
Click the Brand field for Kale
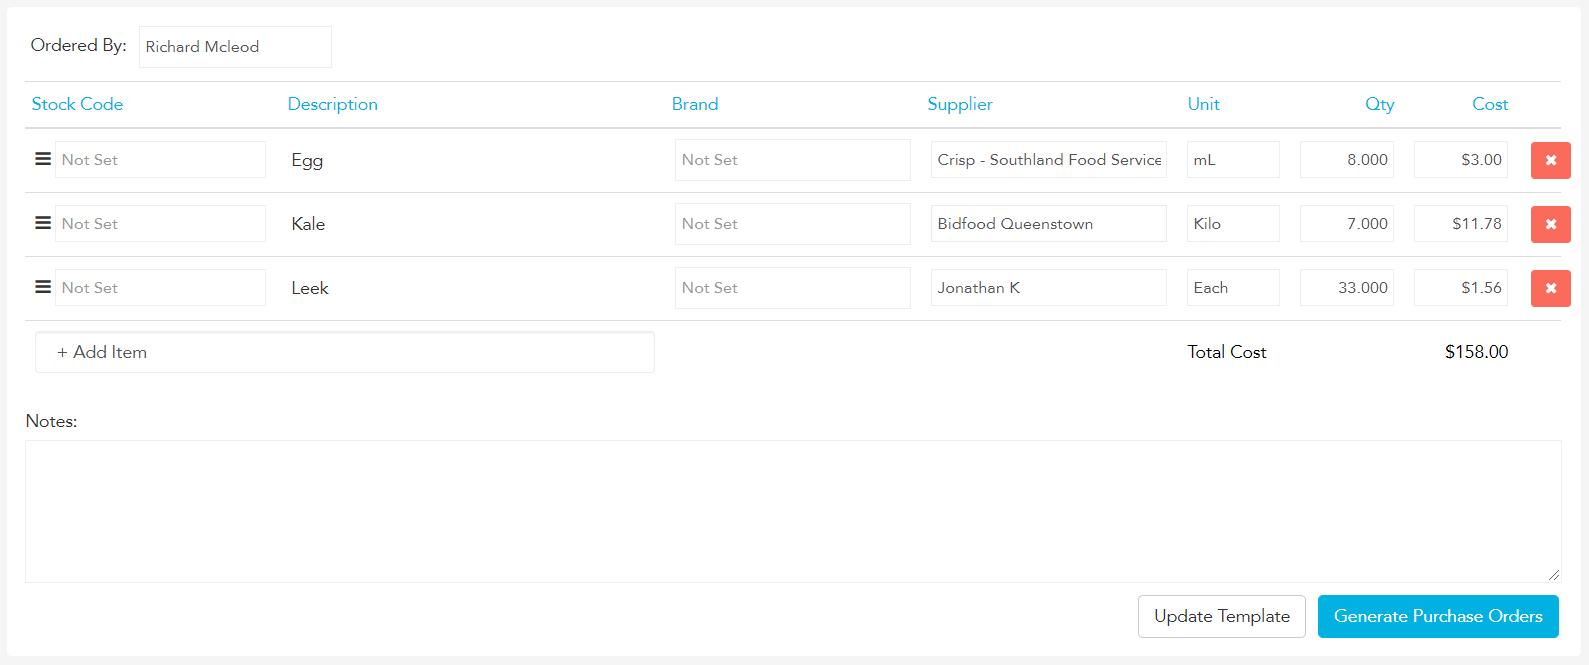coord(793,224)
